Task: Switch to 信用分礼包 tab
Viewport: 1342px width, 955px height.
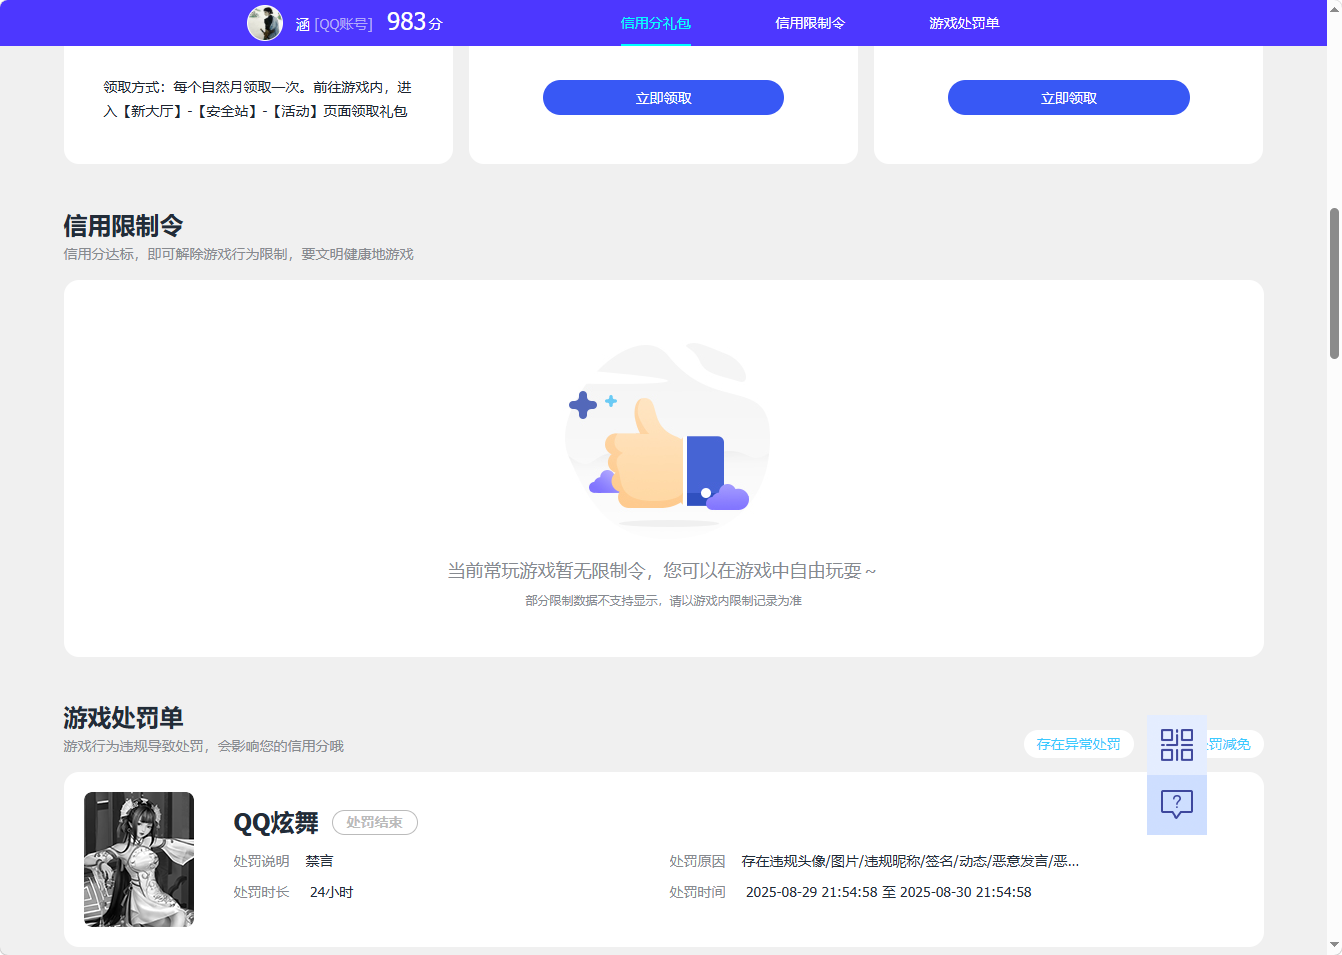Action: (656, 23)
